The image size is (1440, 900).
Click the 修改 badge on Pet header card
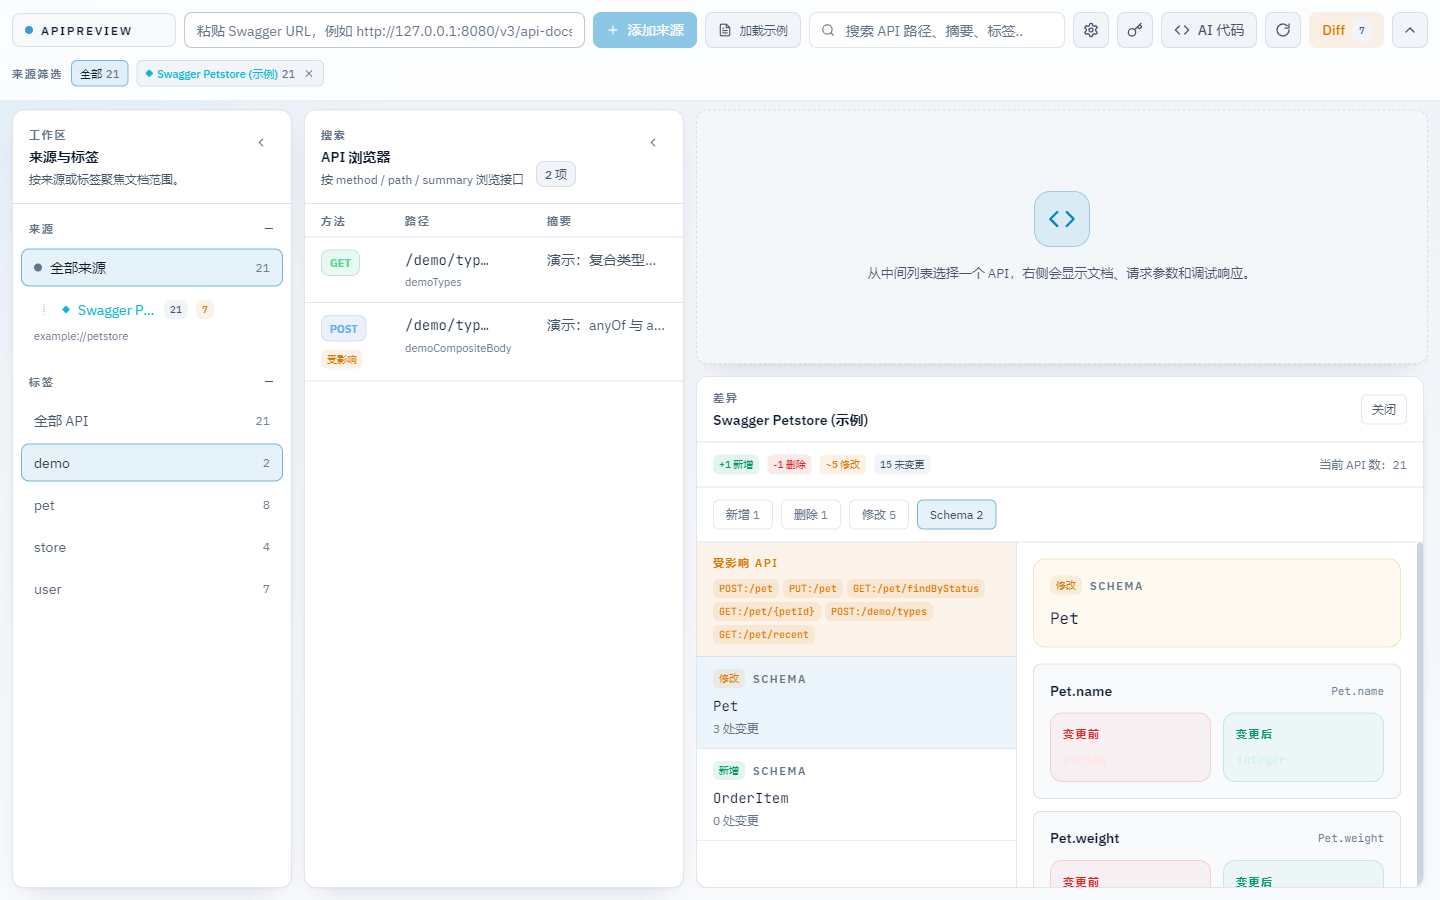1066,586
